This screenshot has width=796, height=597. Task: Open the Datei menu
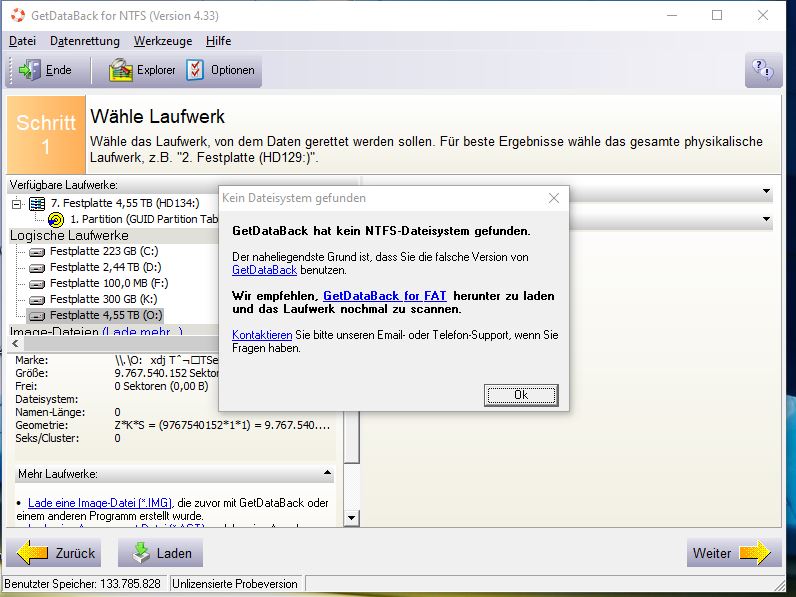coord(22,41)
